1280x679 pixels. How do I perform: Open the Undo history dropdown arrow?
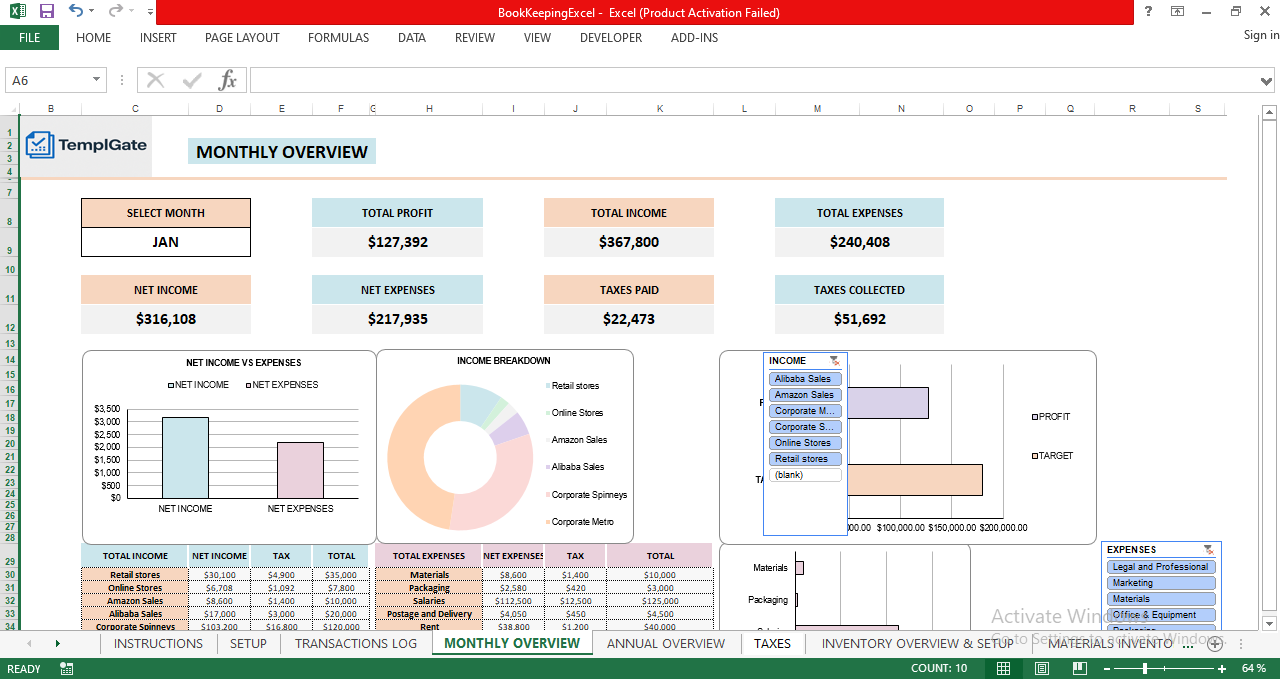pos(92,12)
